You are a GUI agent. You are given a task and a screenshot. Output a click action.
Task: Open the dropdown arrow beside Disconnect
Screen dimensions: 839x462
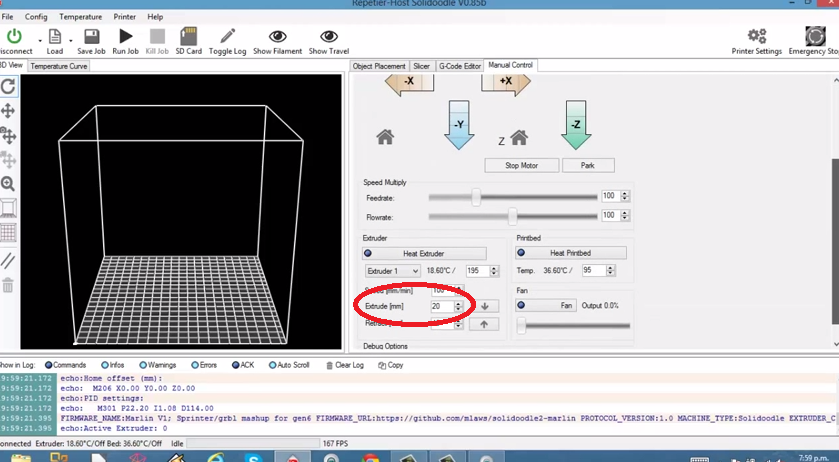point(40,41)
